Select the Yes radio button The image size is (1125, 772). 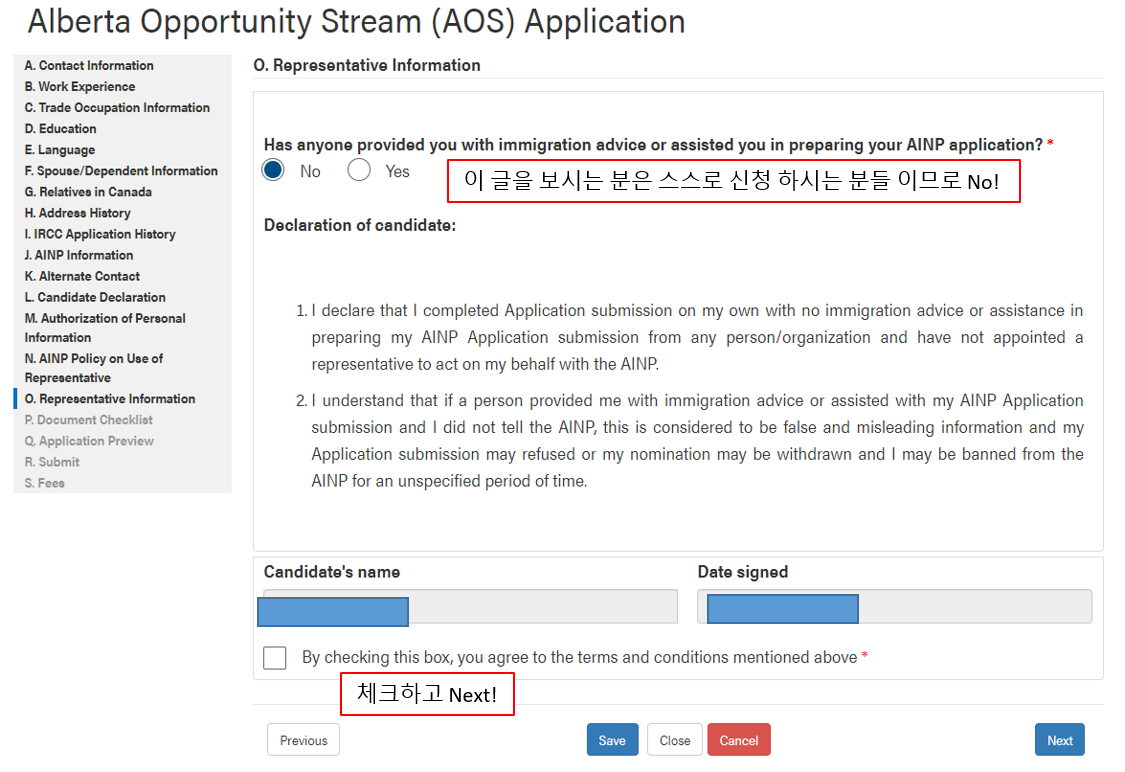point(359,171)
